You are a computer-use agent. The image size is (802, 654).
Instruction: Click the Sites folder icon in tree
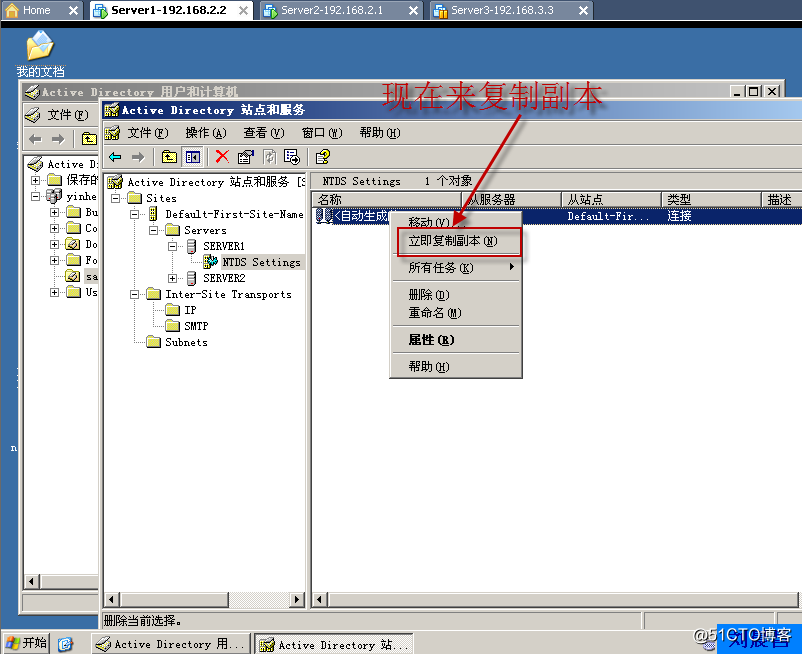[x=135, y=198]
